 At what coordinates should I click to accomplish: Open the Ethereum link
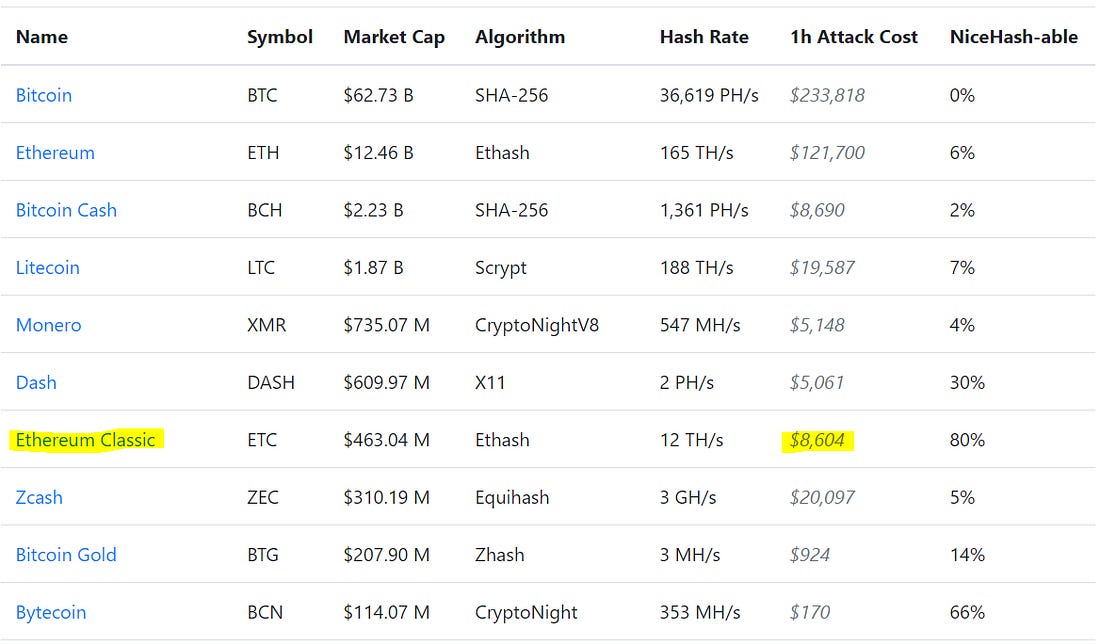[55, 153]
